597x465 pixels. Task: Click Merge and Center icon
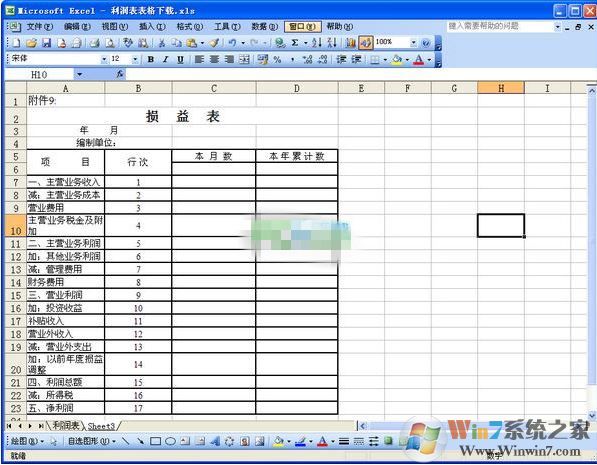244,59
